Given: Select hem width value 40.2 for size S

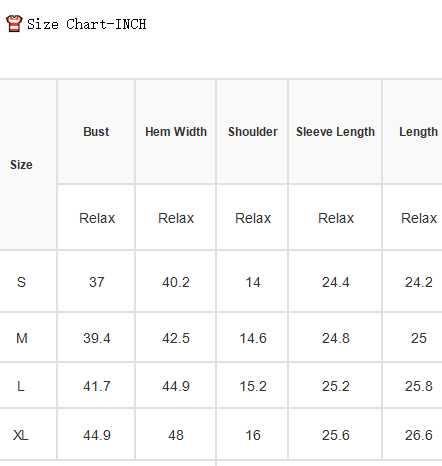Looking at the screenshot, I should [176, 282].
